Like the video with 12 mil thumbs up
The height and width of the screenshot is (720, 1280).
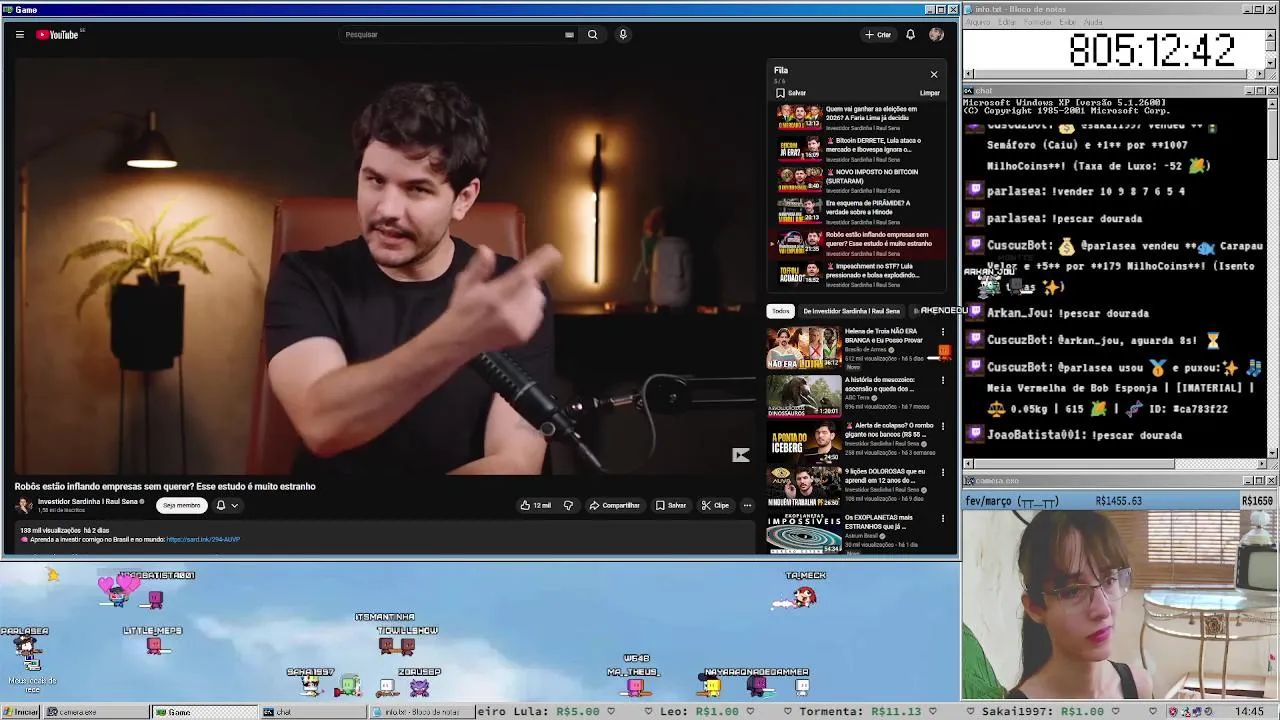point(536,505)
